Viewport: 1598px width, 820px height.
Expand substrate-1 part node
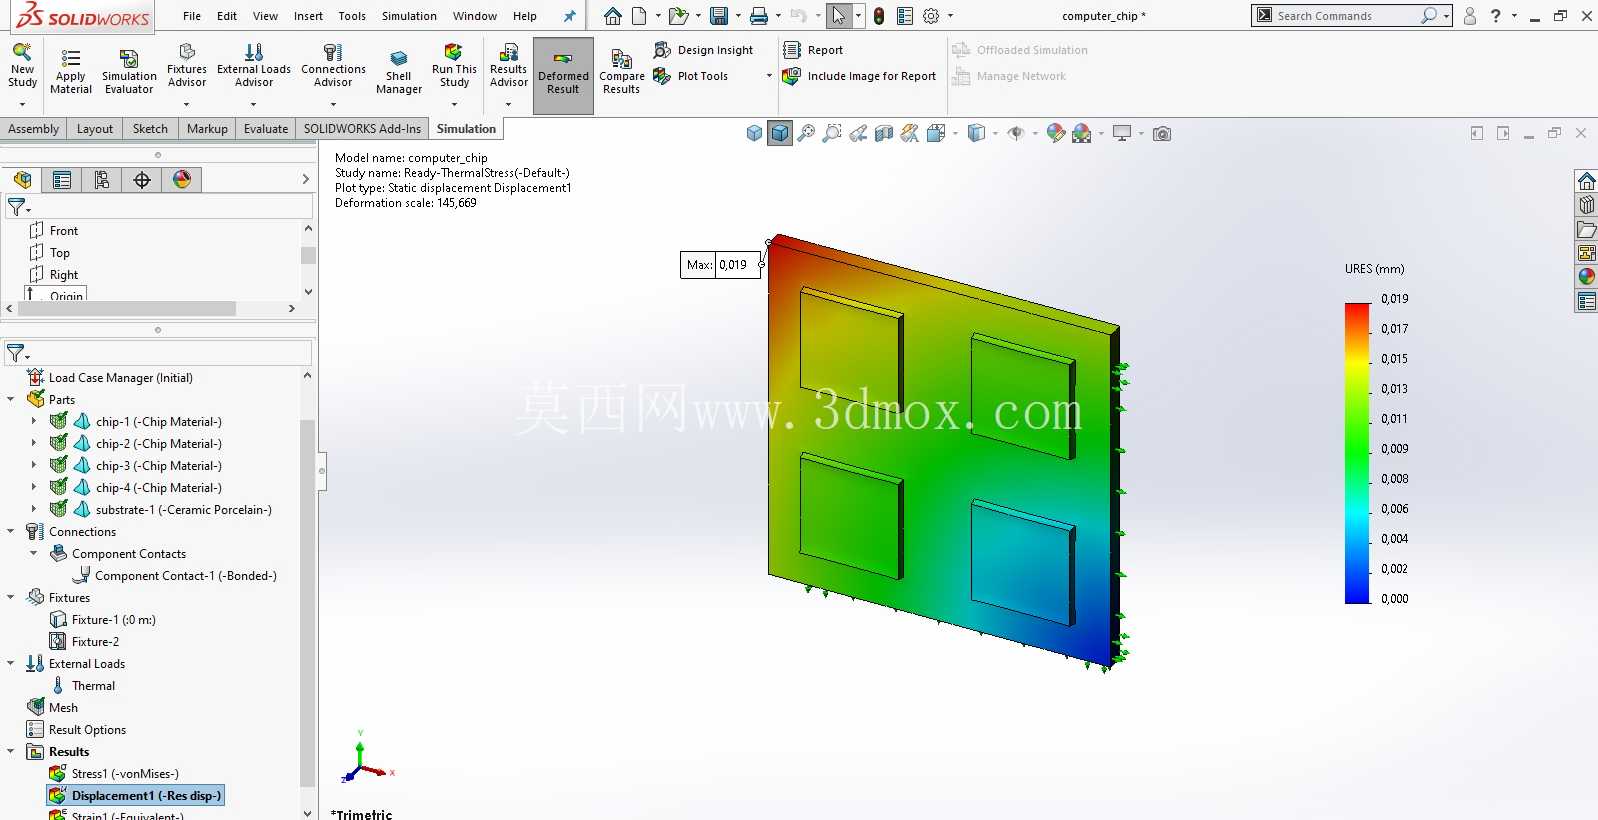click(x=34, y=510)
